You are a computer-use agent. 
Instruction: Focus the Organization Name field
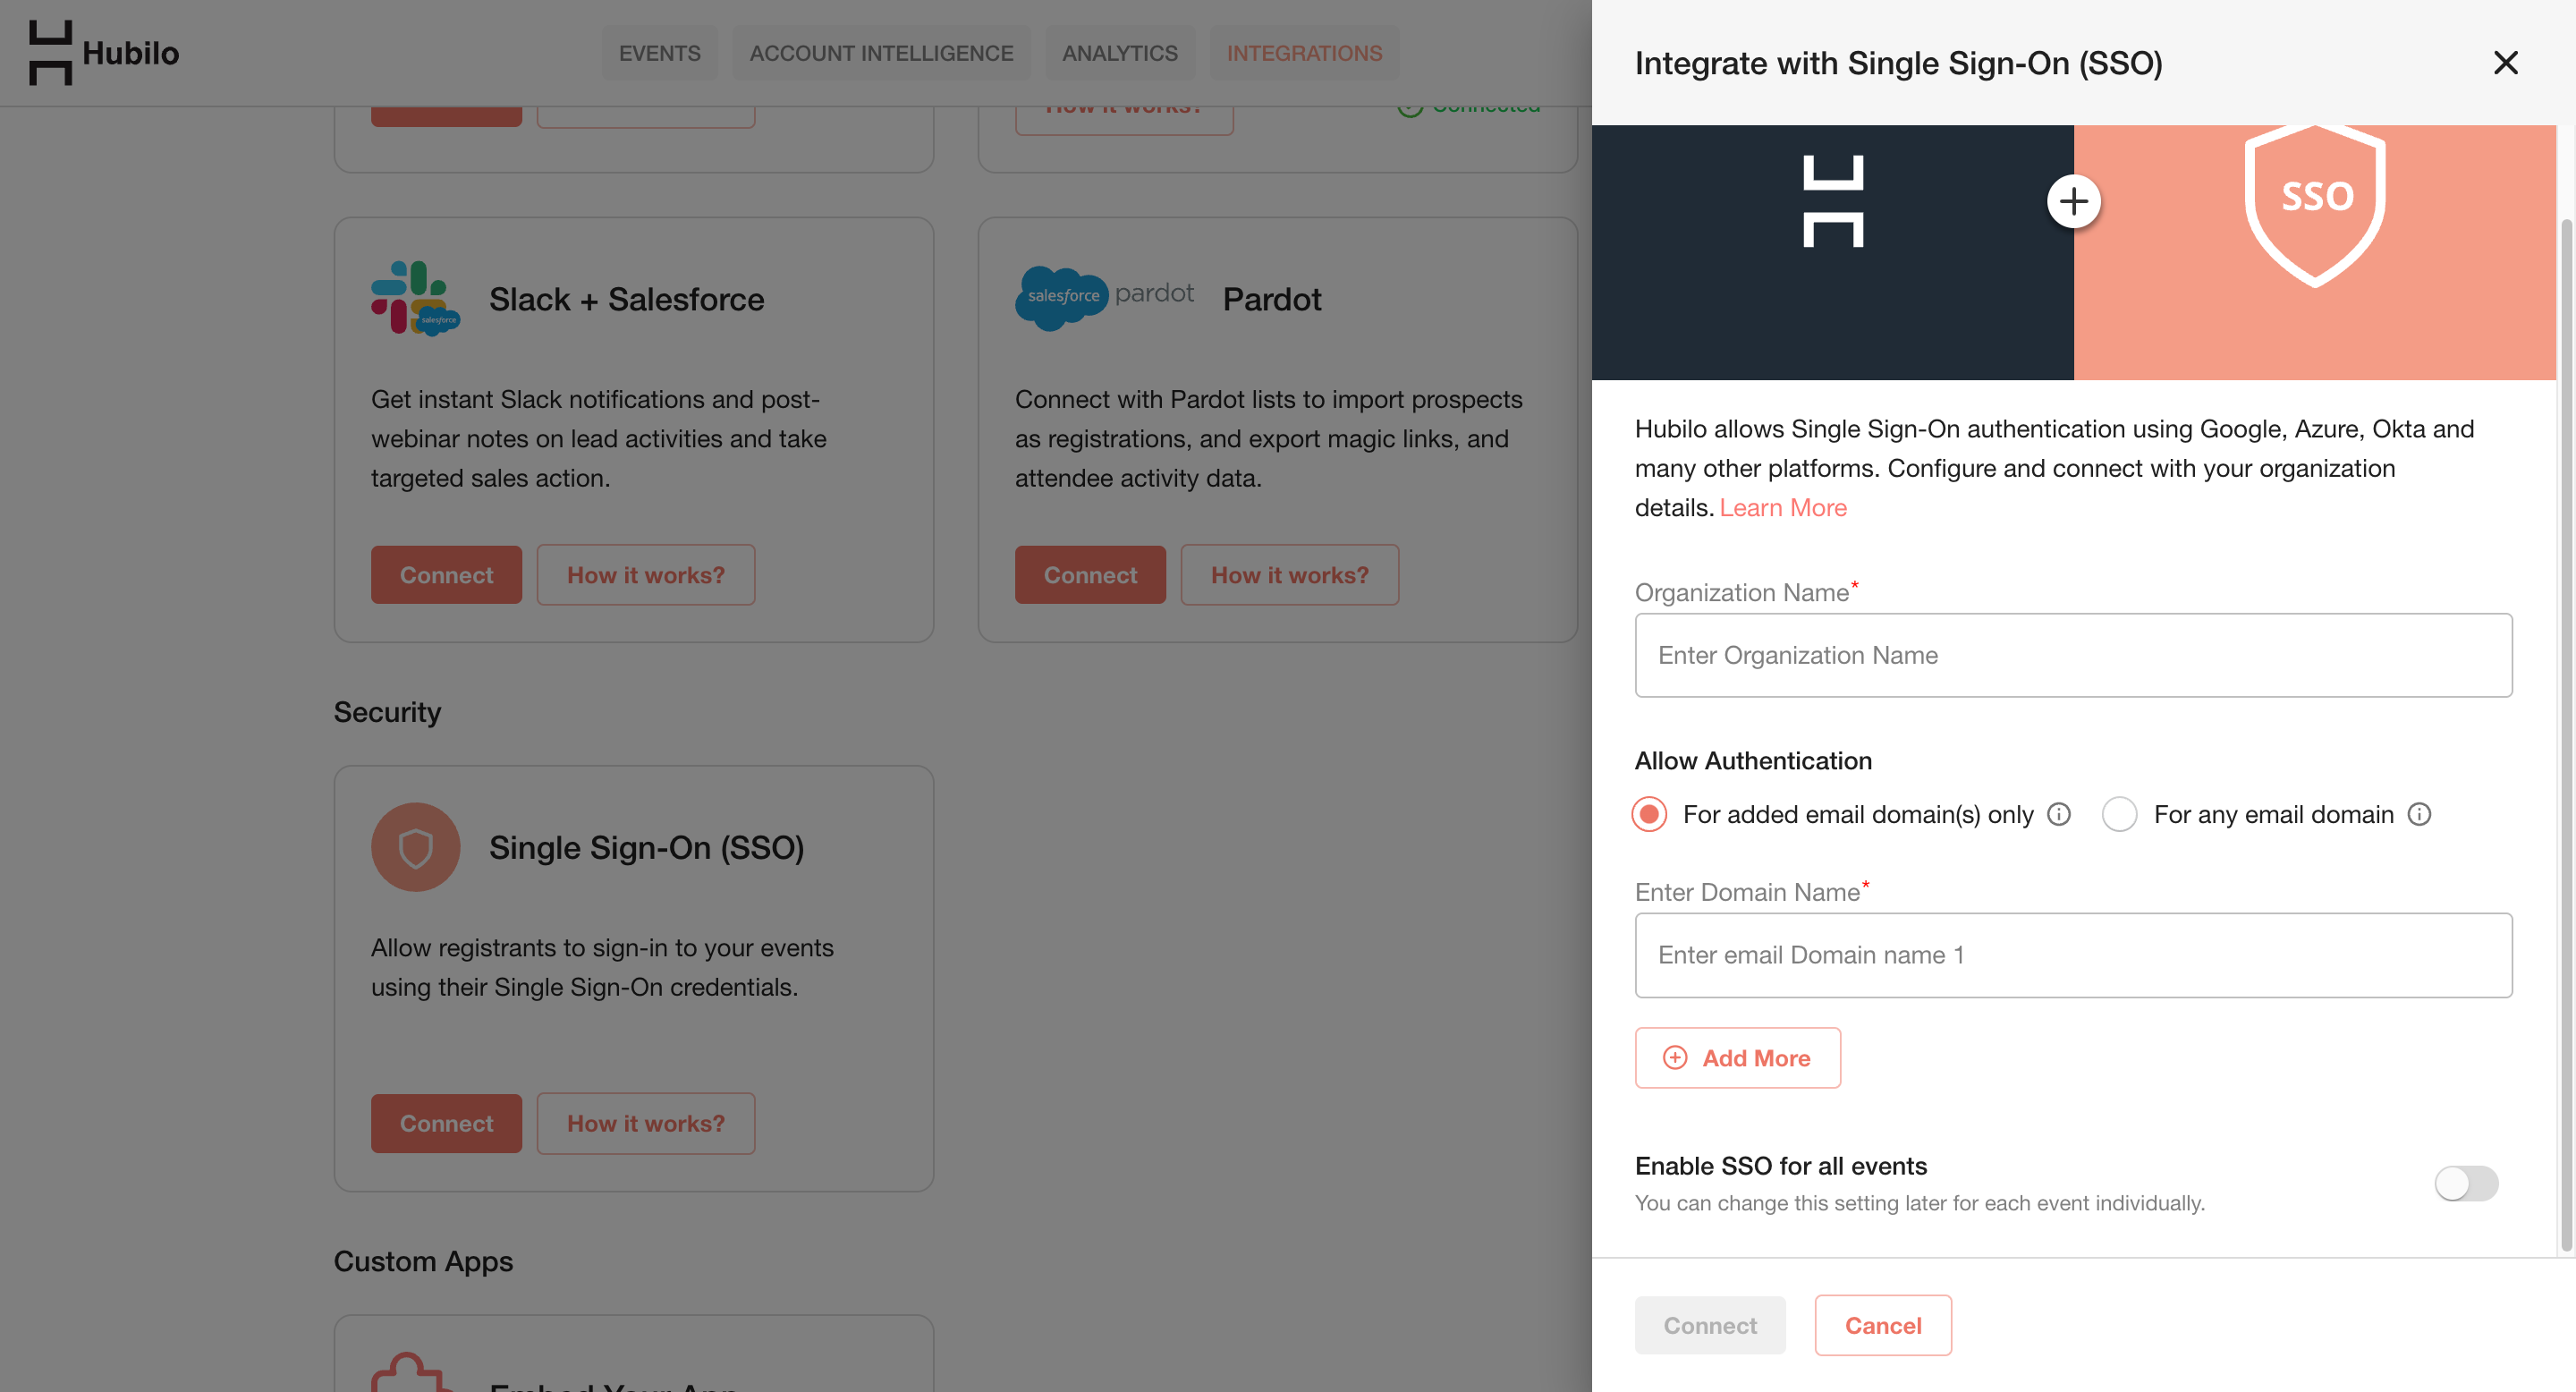(x=2074, y=655)
